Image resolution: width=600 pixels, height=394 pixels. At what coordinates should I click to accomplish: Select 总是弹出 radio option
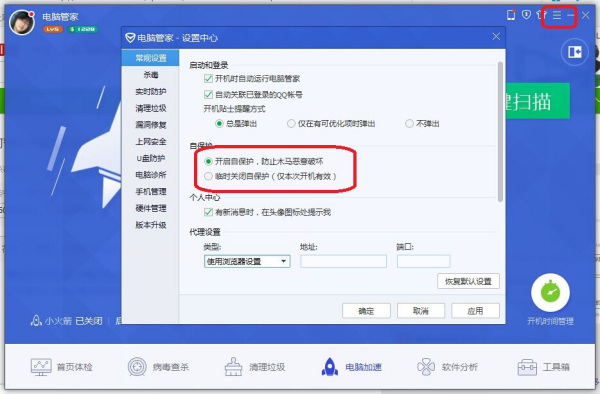coord(219,124)
